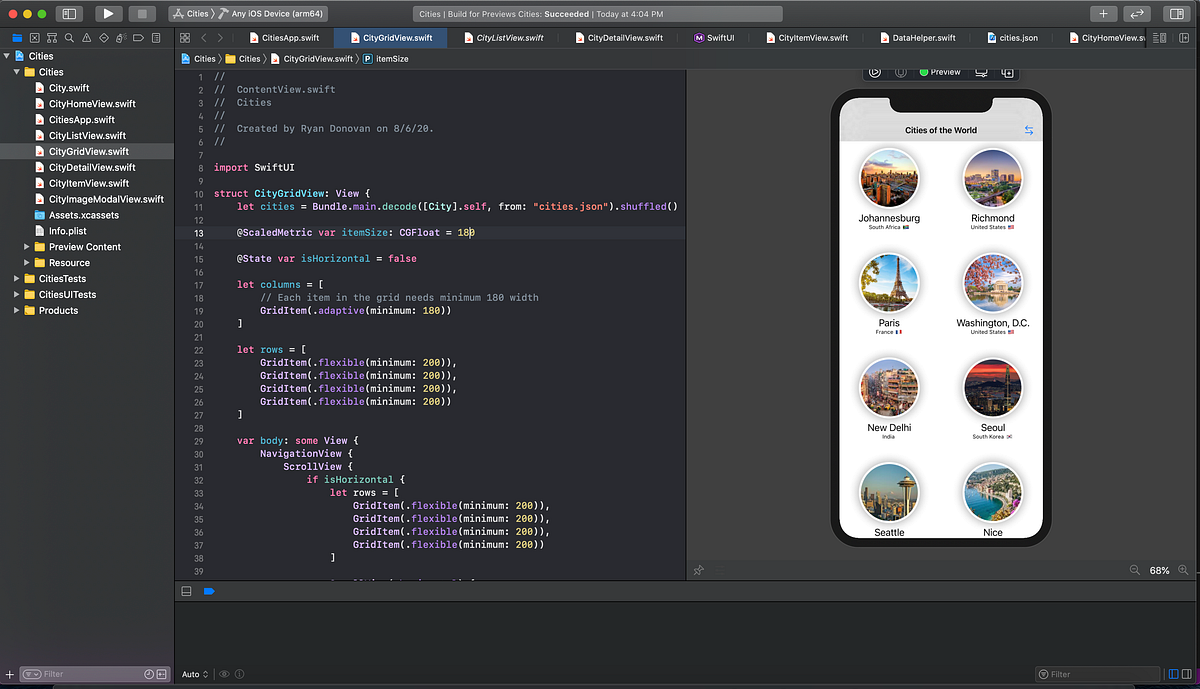Click the Preview button above canvas

[940, 72]
